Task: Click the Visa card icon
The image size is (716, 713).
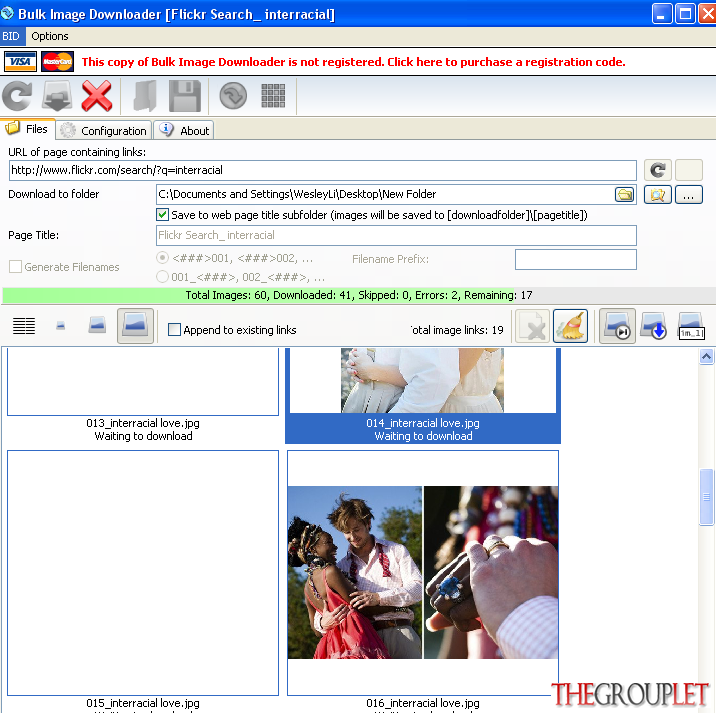Action: pos(20,62)
